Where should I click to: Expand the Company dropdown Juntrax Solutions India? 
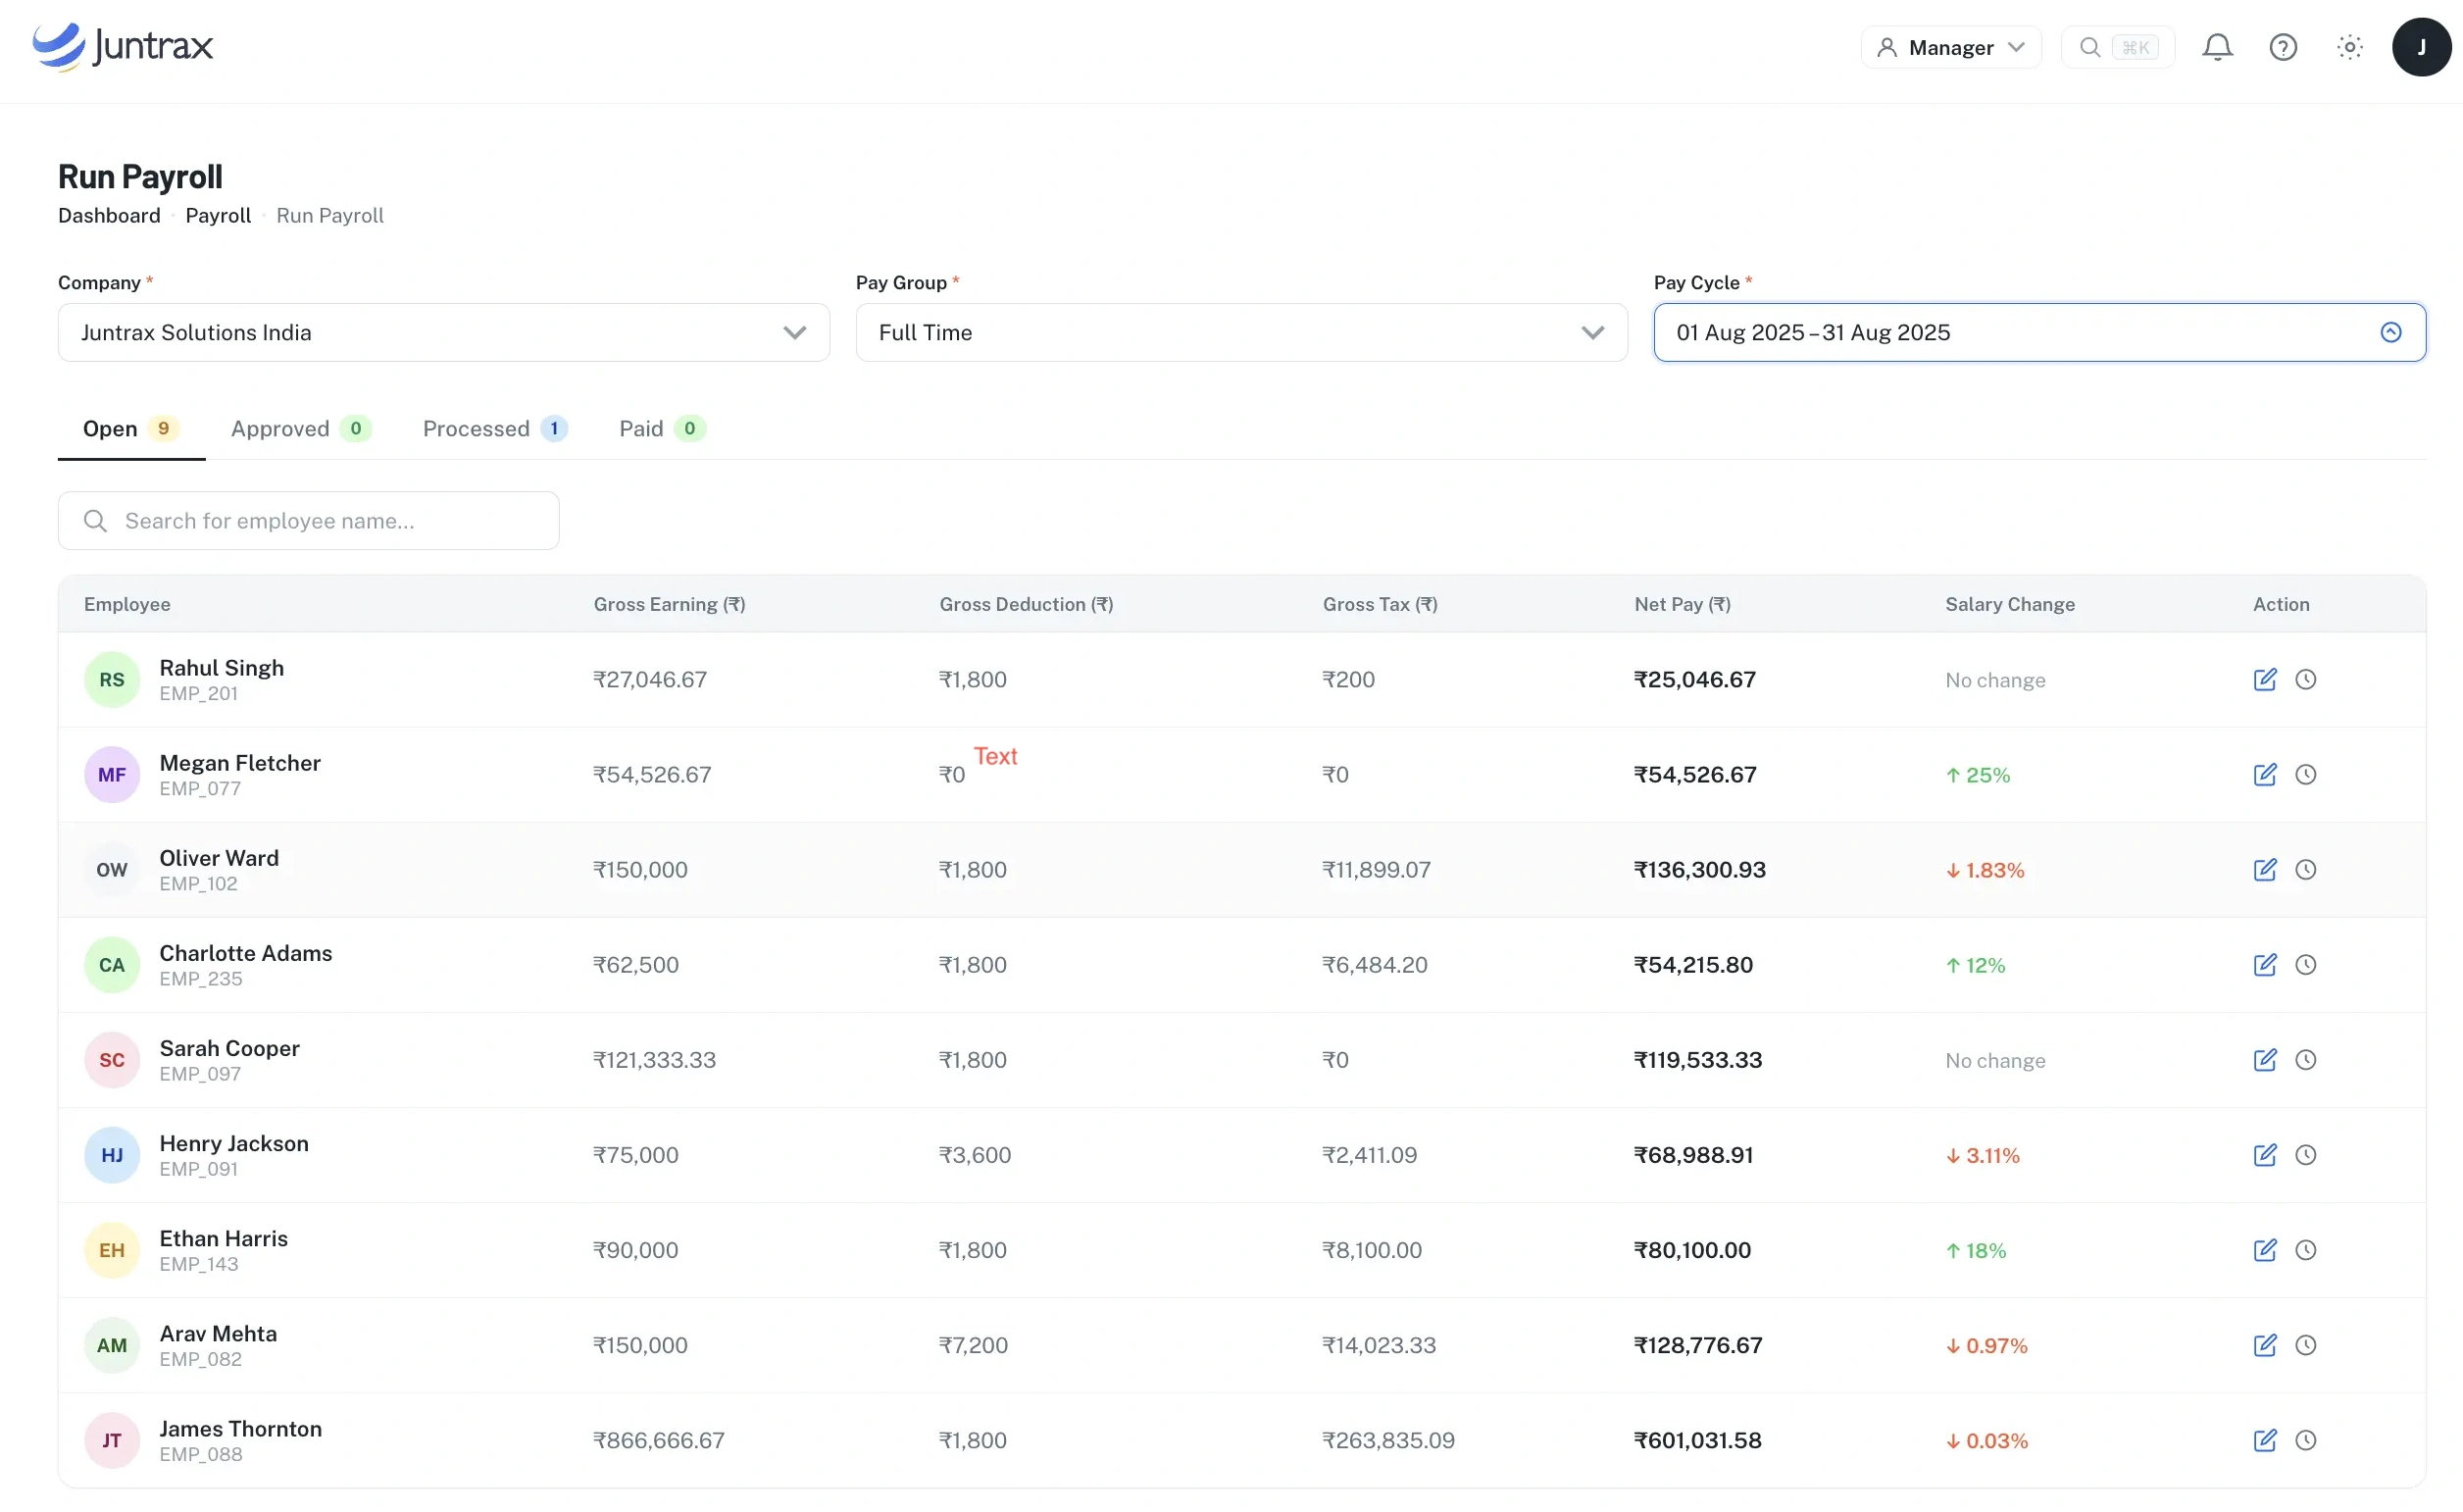point(443,333)
